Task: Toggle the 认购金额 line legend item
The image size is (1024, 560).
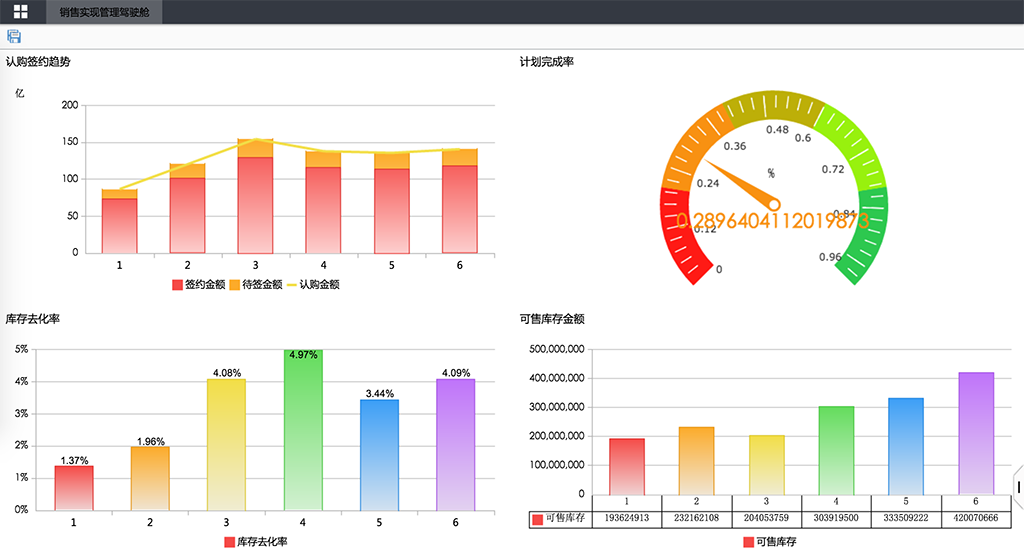Action: (x=313, y=285)
